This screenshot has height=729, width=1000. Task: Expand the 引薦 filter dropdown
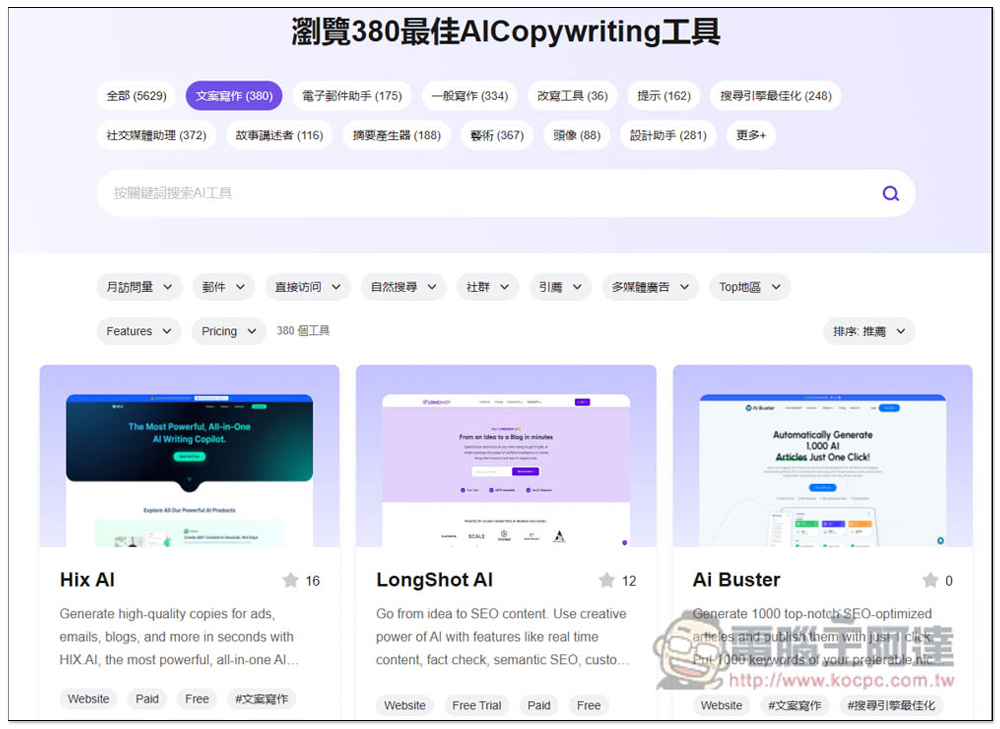(x=561, y=287)
